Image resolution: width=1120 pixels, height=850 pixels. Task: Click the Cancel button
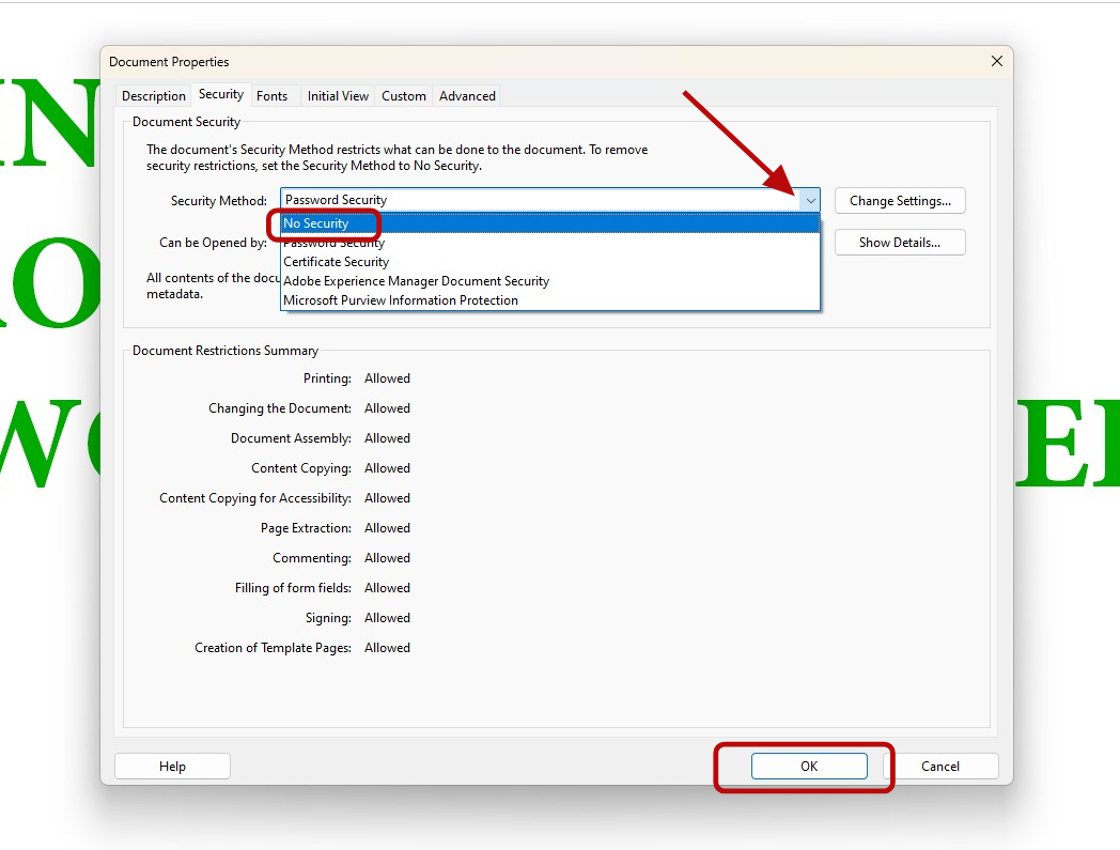940,766
